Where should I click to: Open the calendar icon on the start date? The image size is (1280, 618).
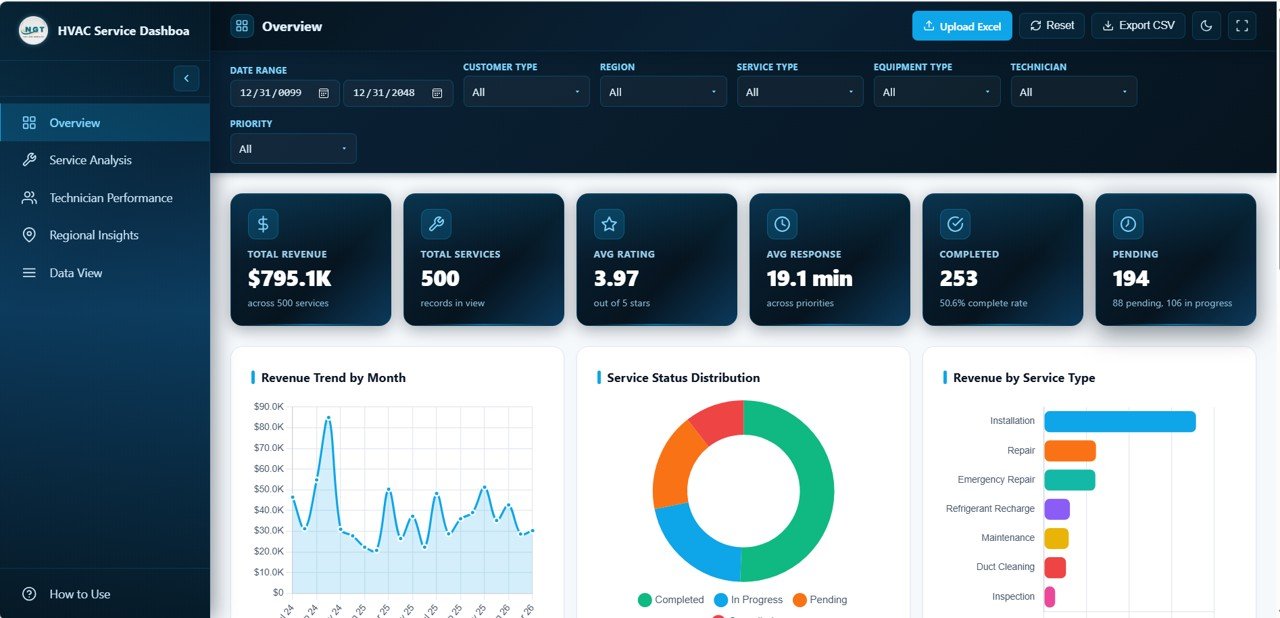click(x=323, y=91)
